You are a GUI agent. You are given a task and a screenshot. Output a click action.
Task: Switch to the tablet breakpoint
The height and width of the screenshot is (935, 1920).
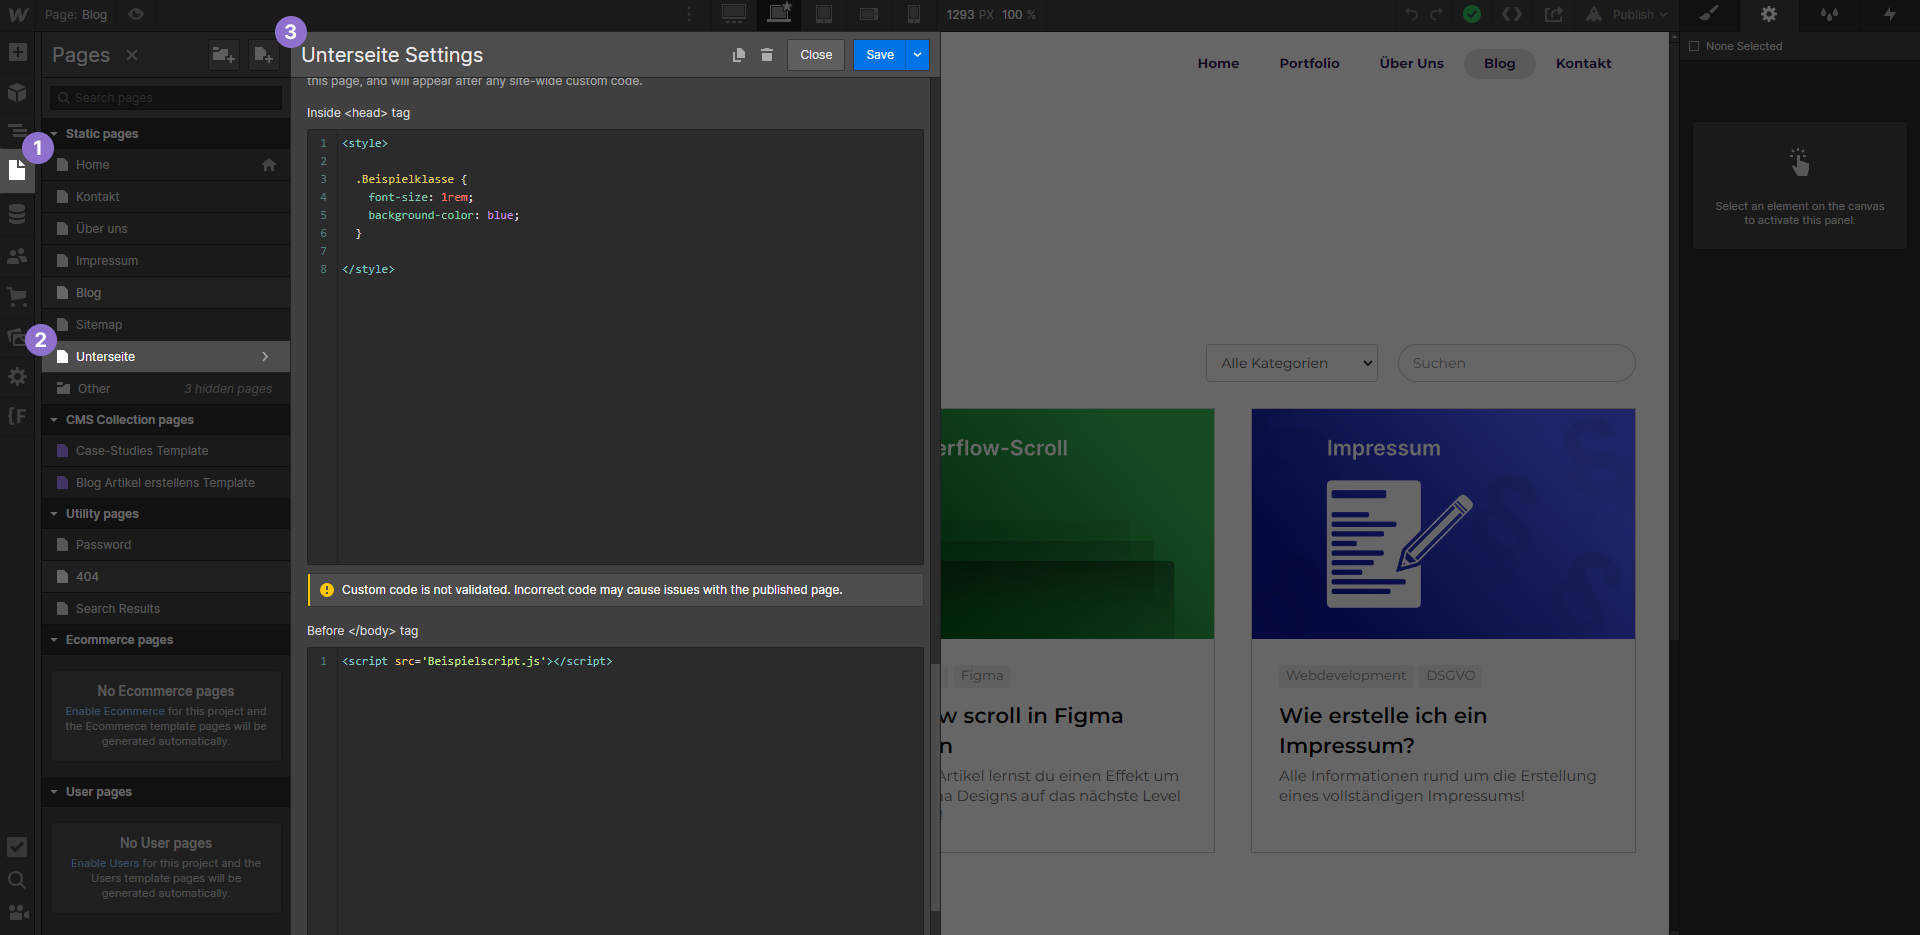pos(824,14)
